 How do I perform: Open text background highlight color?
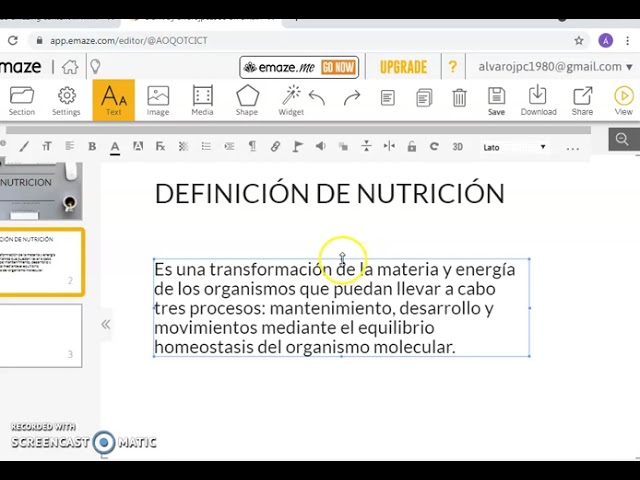tap(138, 146)
